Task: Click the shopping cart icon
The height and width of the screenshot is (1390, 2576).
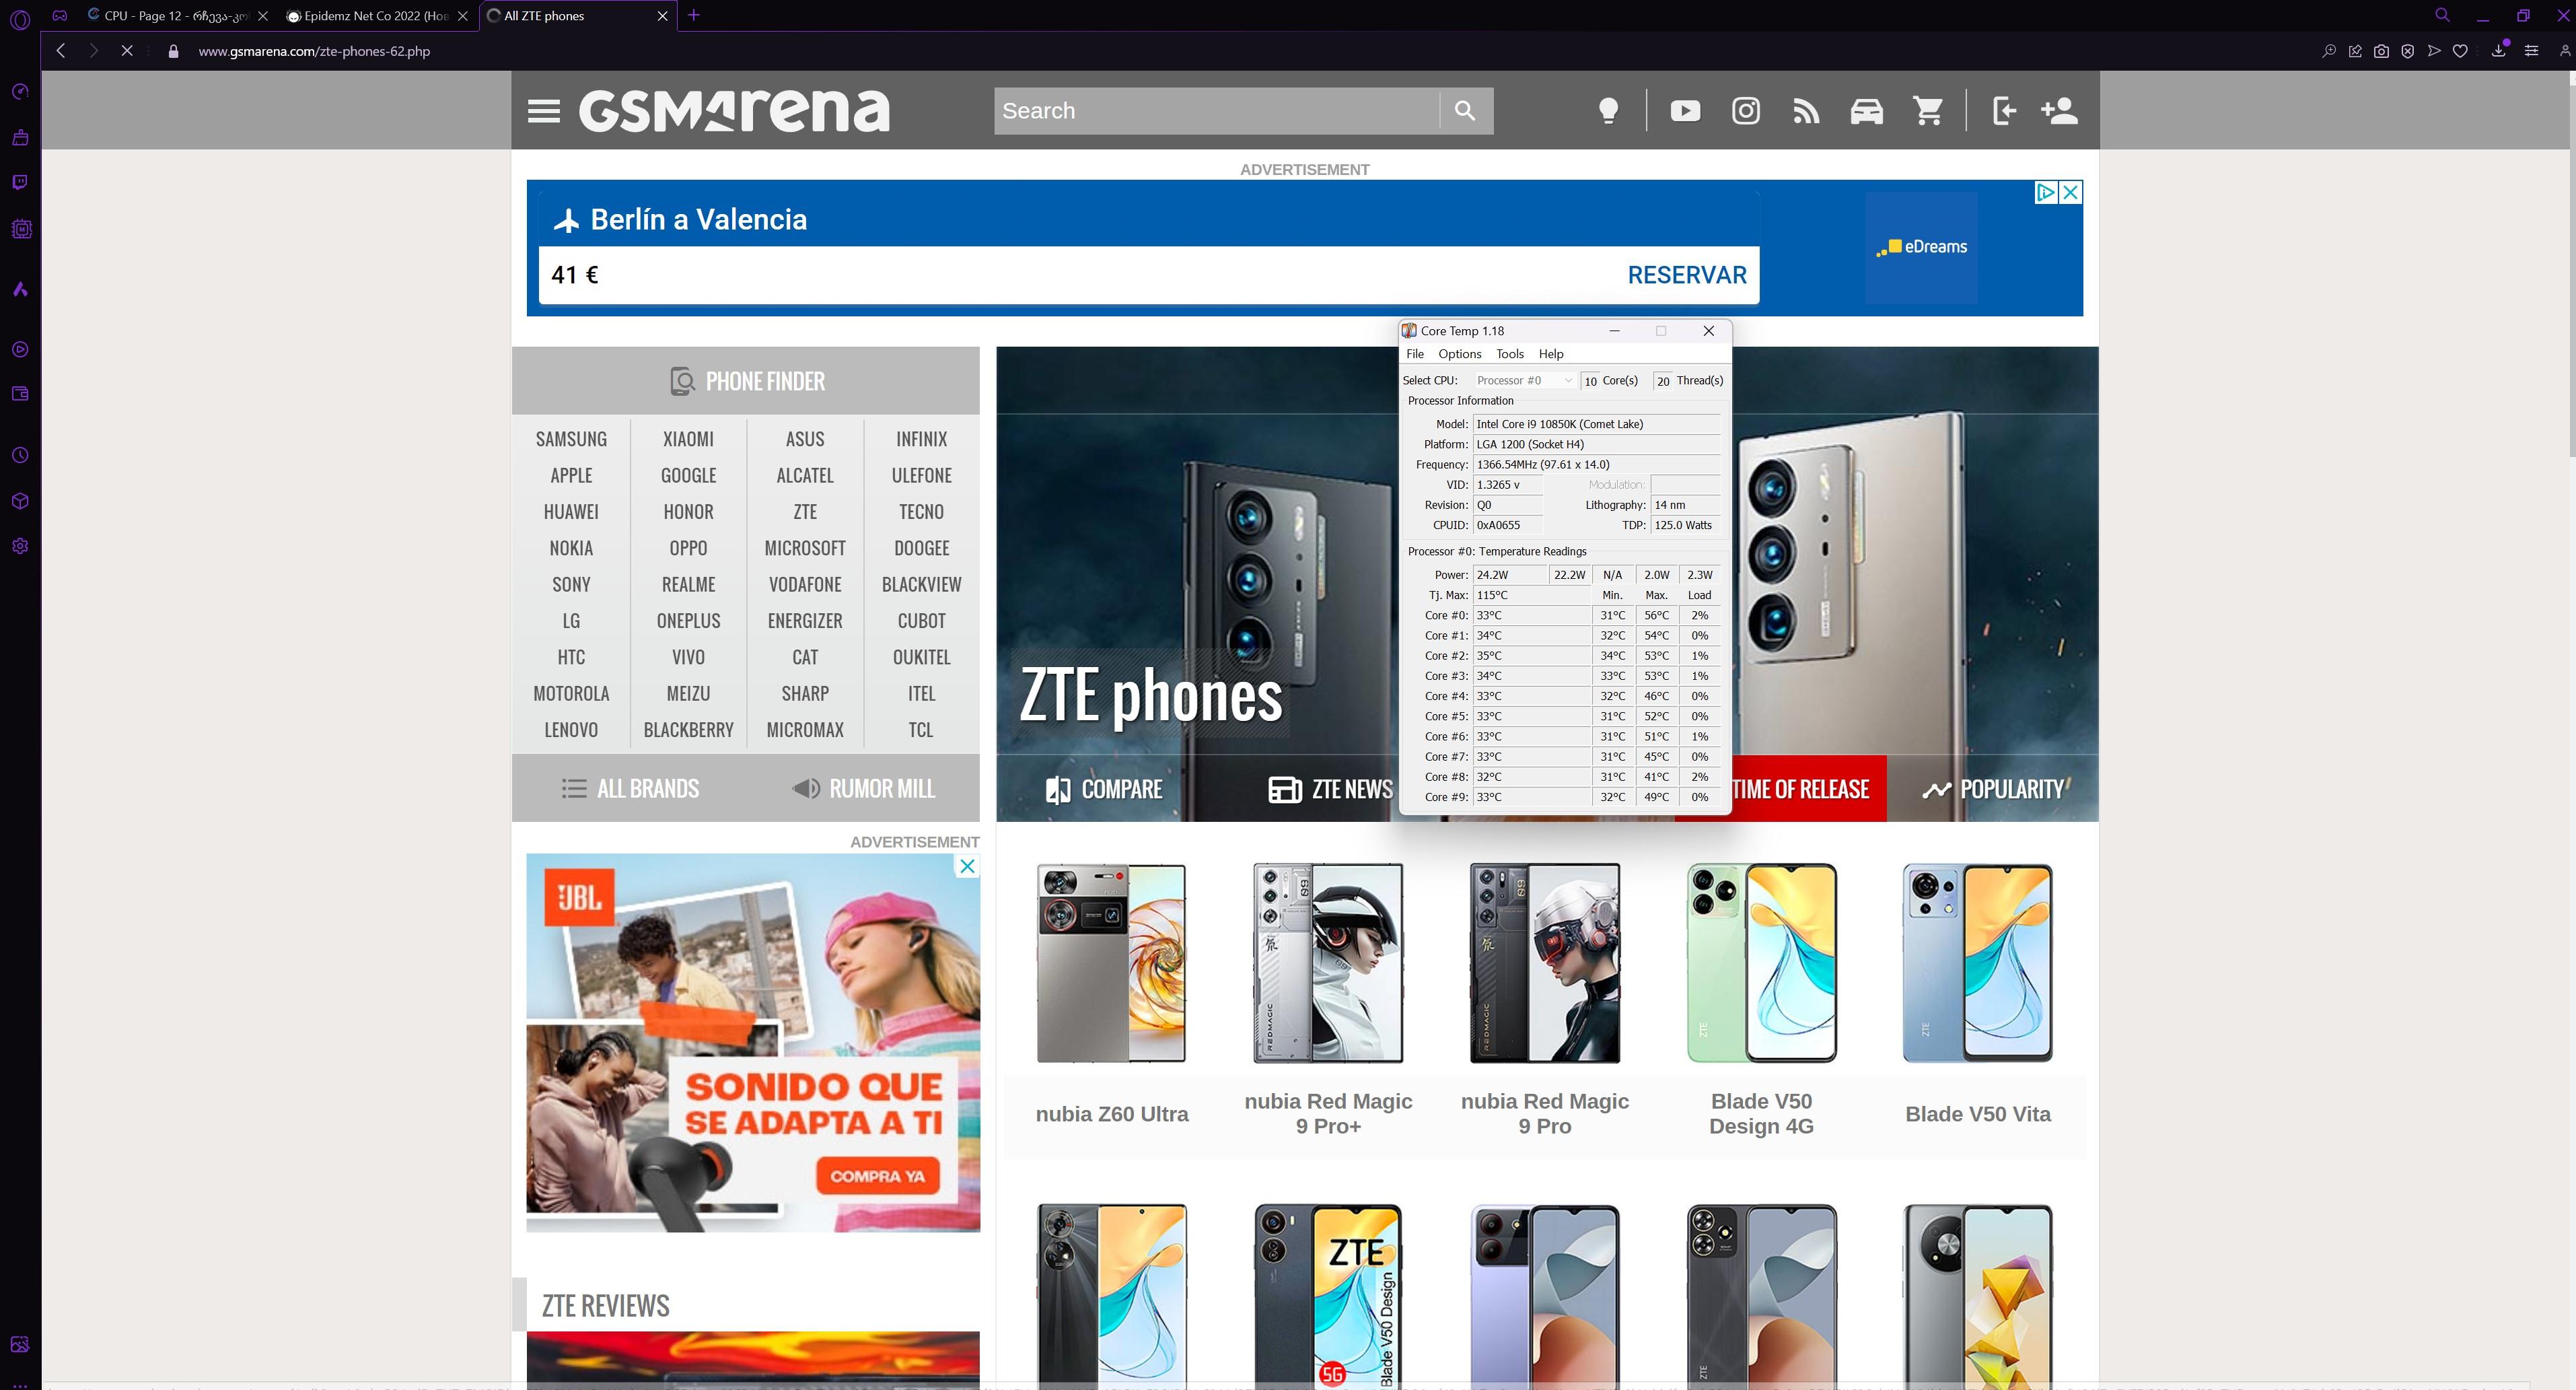Action: coord(1927,111)
